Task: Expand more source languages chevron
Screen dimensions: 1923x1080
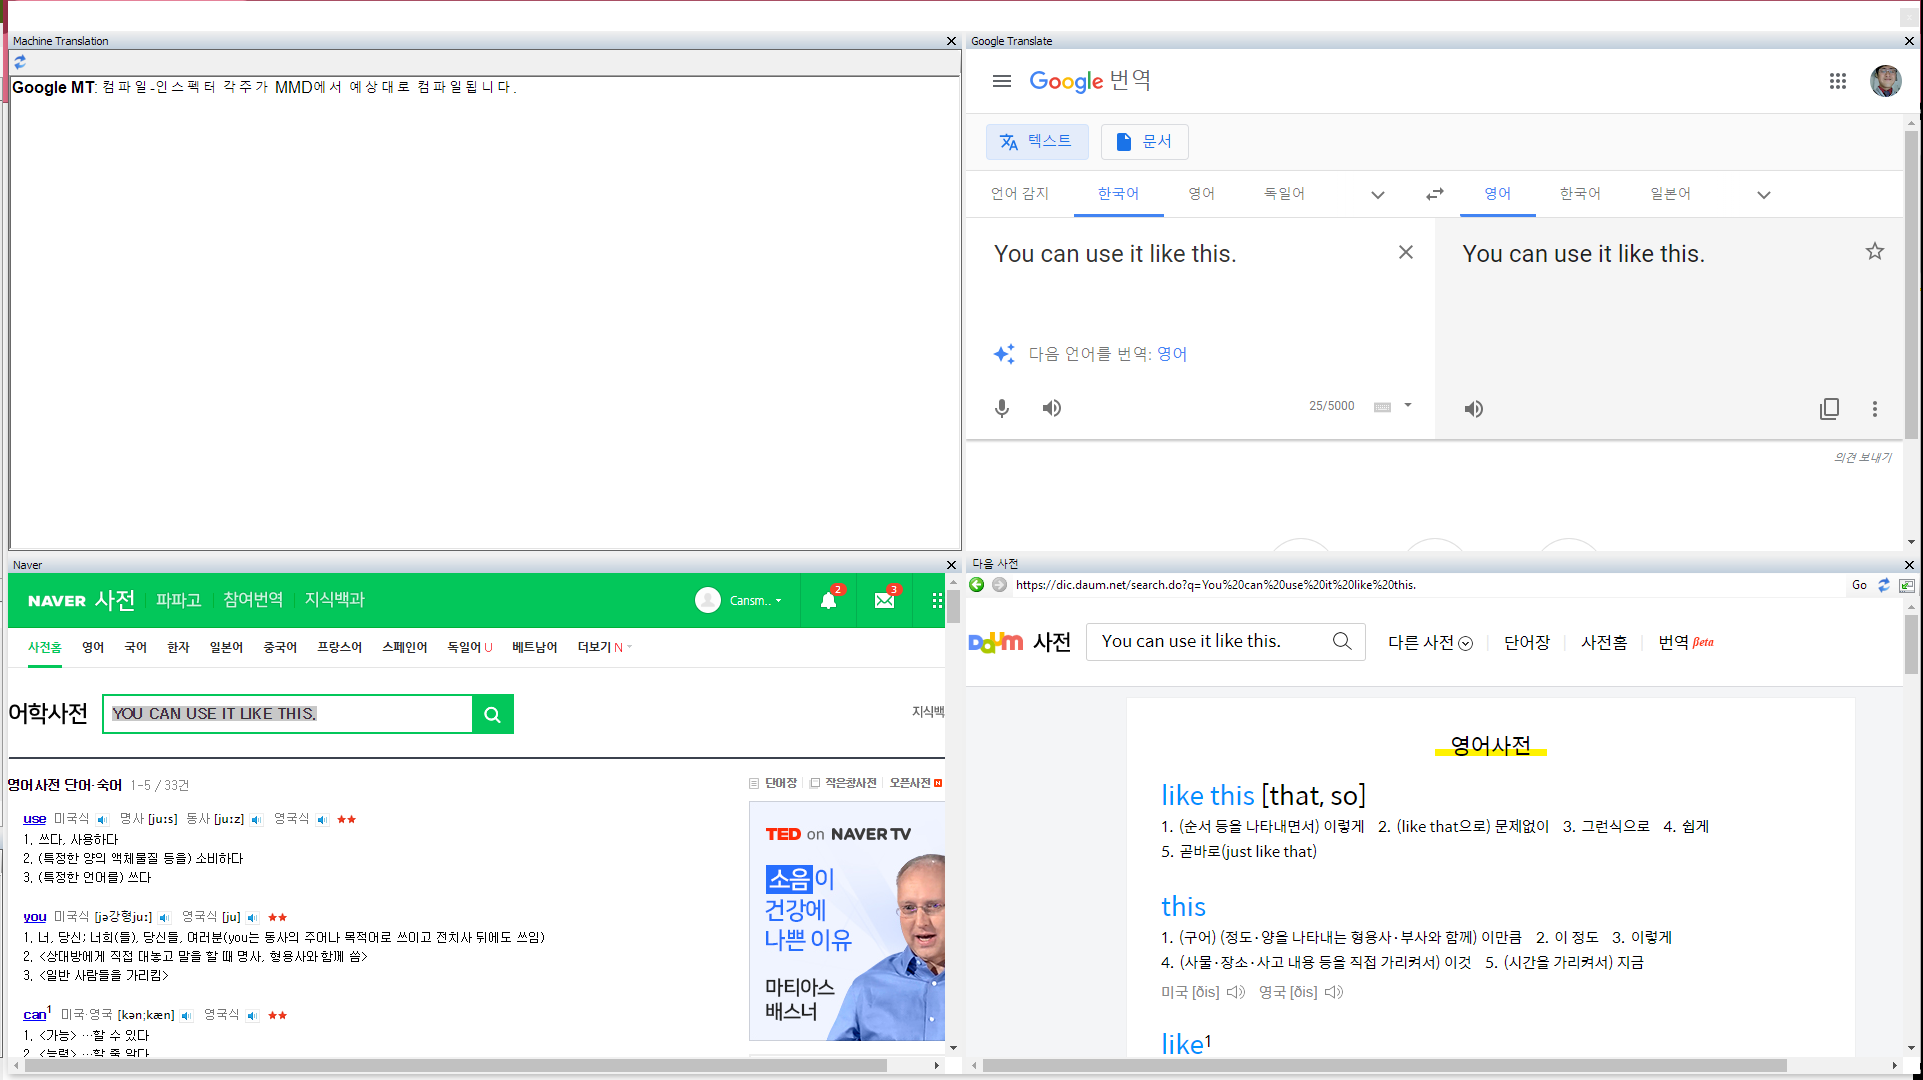Action: point(1377,195)
